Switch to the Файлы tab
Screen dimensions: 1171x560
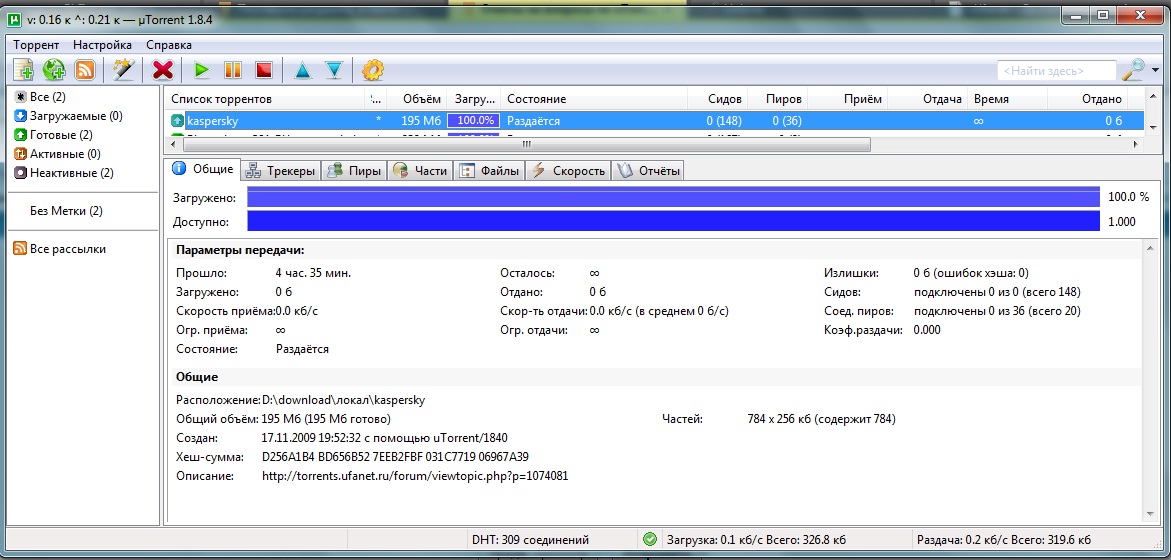coord(490,171)
